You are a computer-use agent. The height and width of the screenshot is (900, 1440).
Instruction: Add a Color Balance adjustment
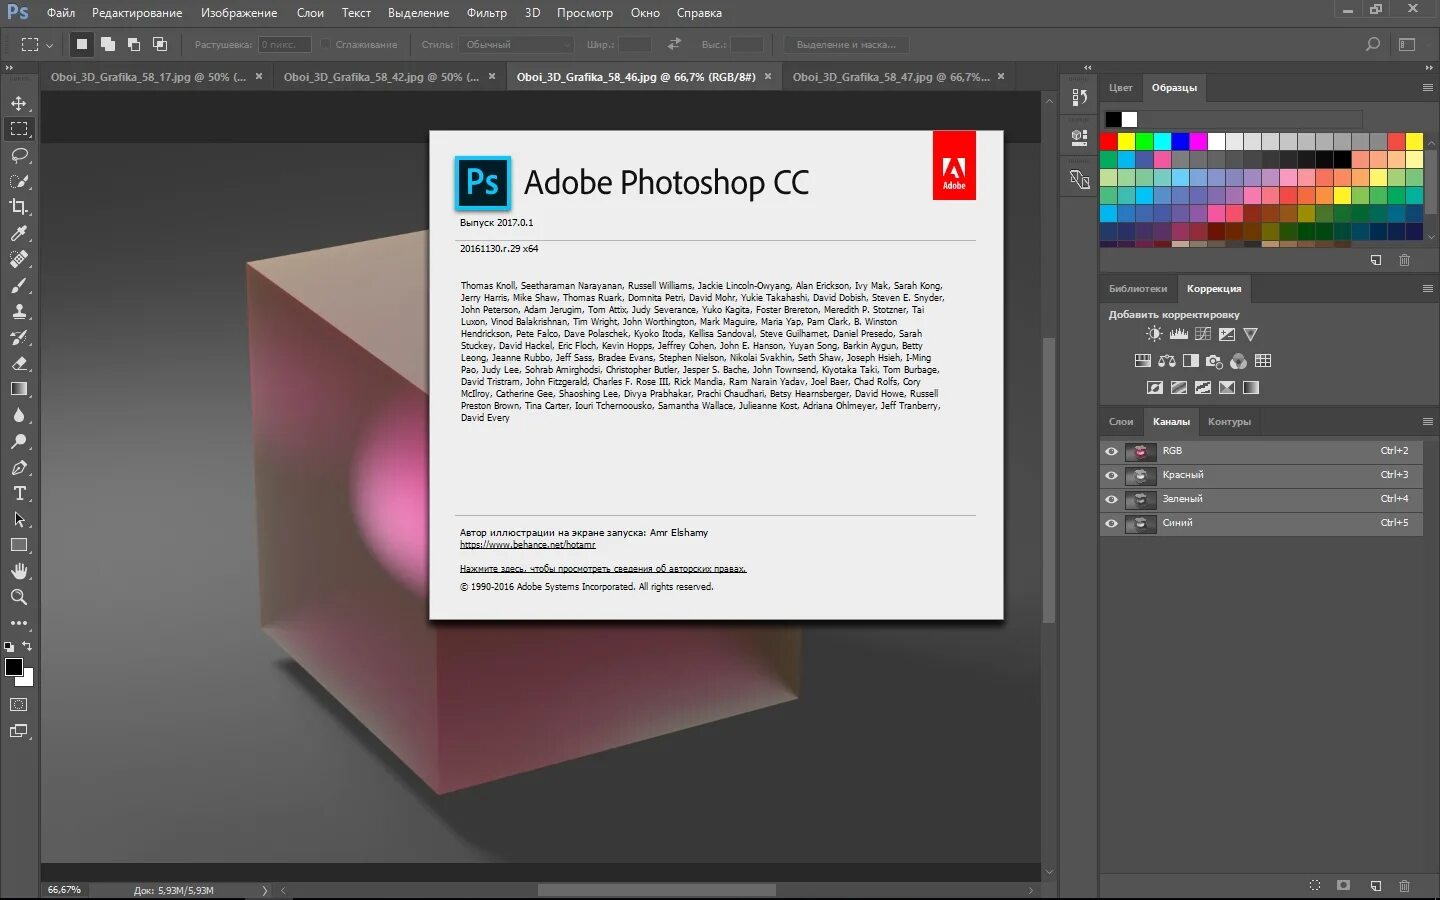click(1166, 361)
